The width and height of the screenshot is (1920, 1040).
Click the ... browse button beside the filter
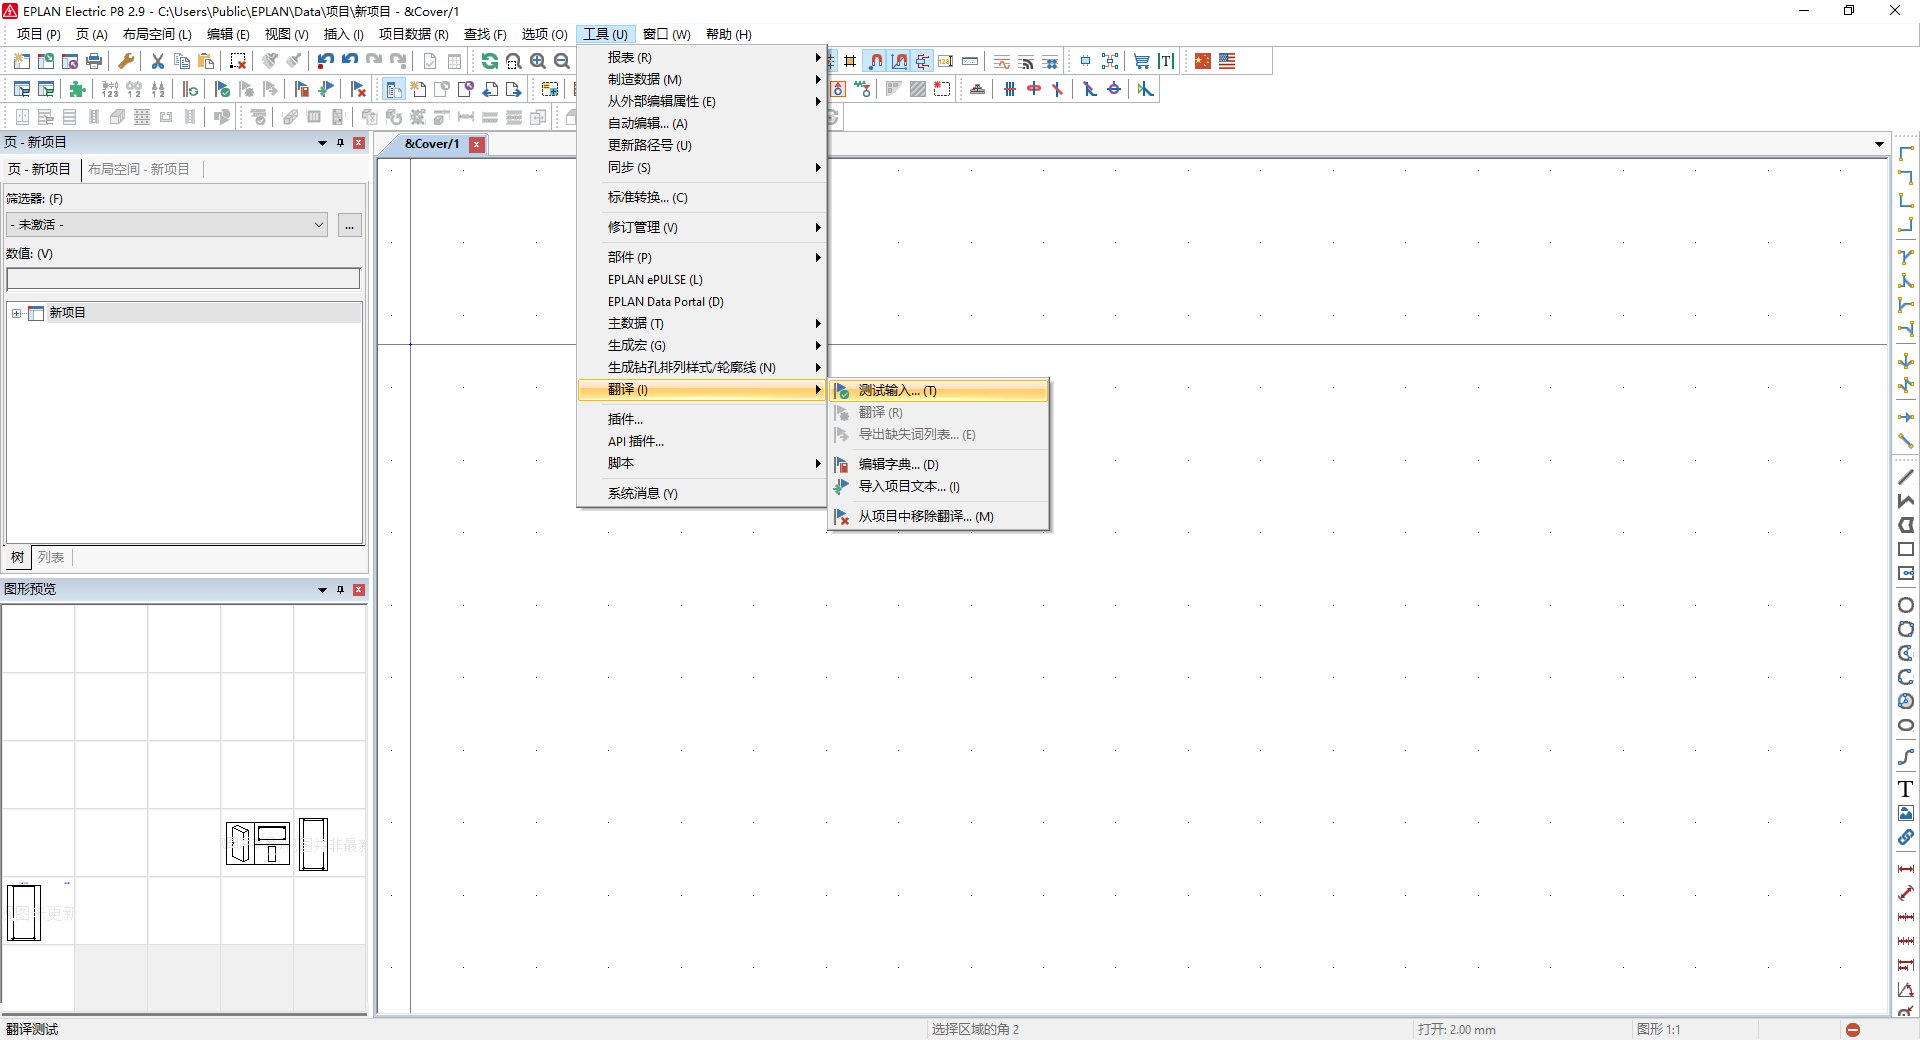pyautogui.click(x=349, y=226)
